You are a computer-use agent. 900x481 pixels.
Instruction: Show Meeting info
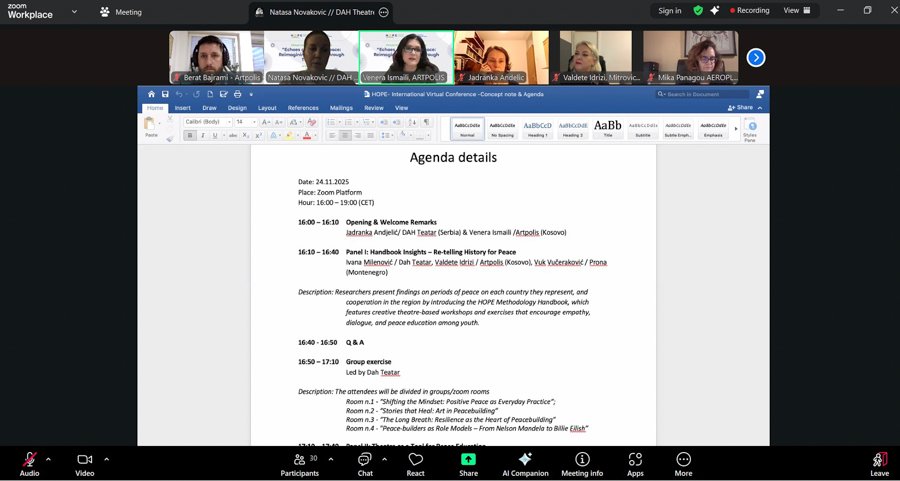tap(582, 462)
